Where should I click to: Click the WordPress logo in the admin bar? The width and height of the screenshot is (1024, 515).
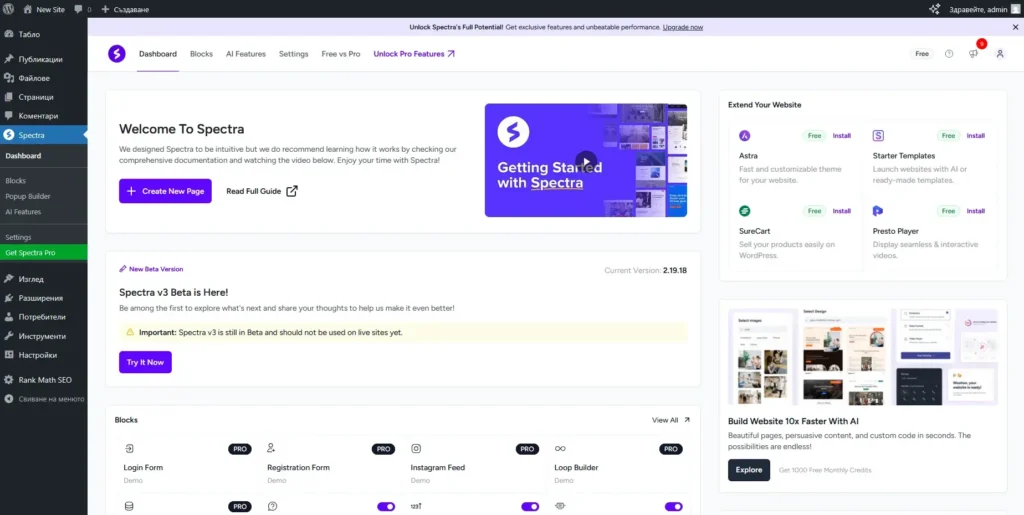[x=8, y=9]
